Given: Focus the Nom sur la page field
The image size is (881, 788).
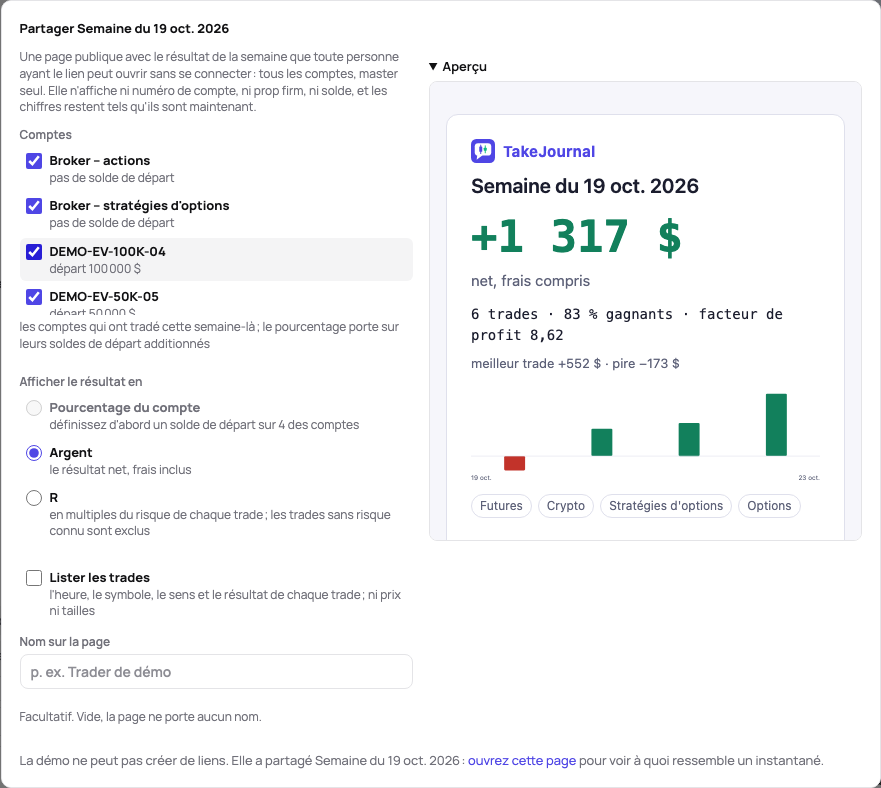Looking at the screenshot, I should pos(216,672).
